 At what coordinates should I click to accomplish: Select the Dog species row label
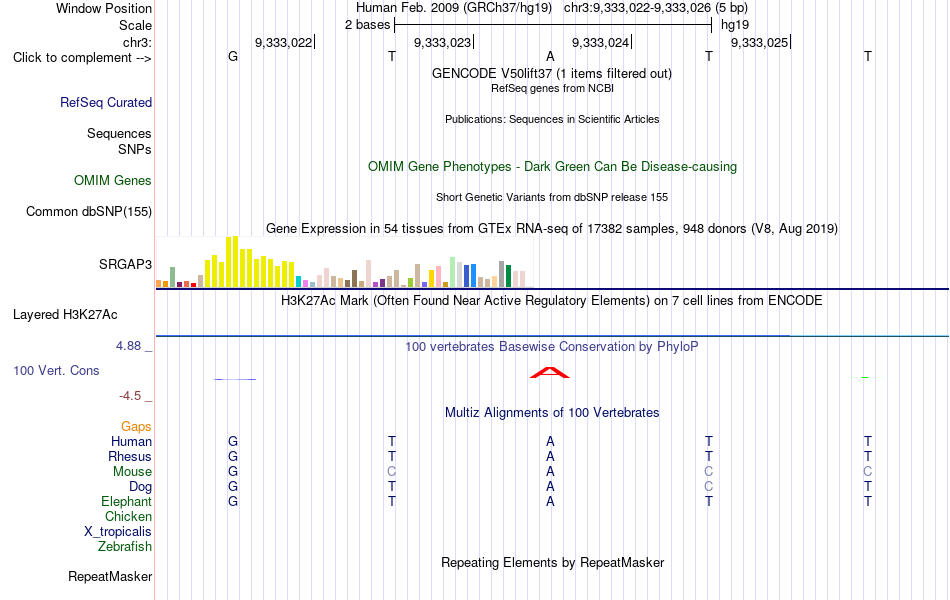pyautogui.click(x=141, y=487)
